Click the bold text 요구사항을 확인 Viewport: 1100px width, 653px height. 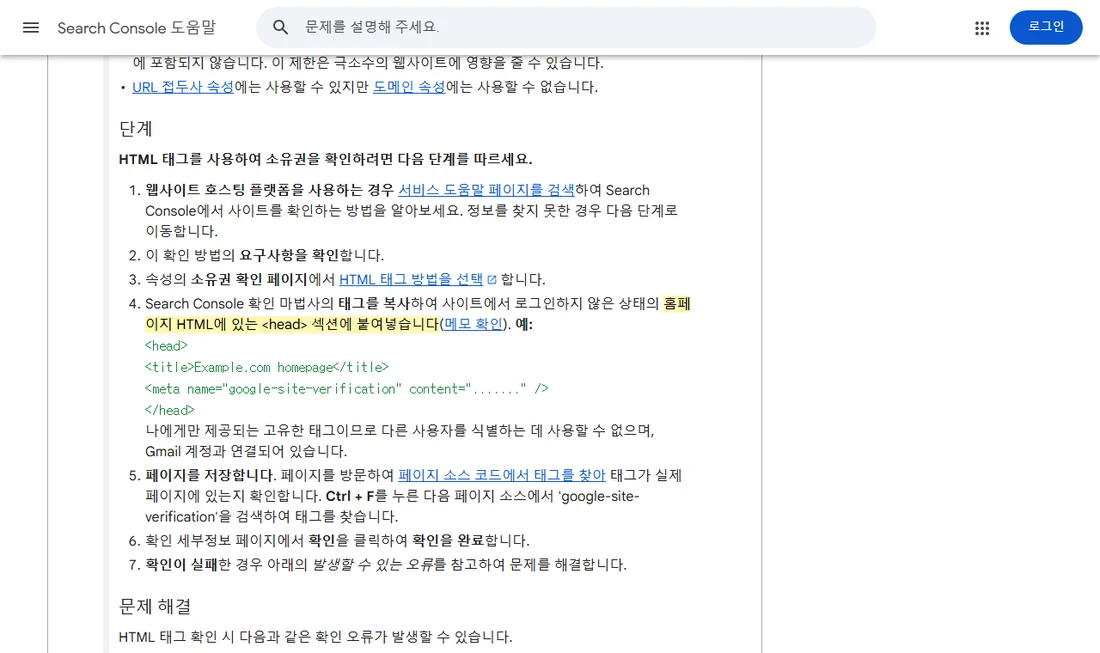(x=289, y=255)
